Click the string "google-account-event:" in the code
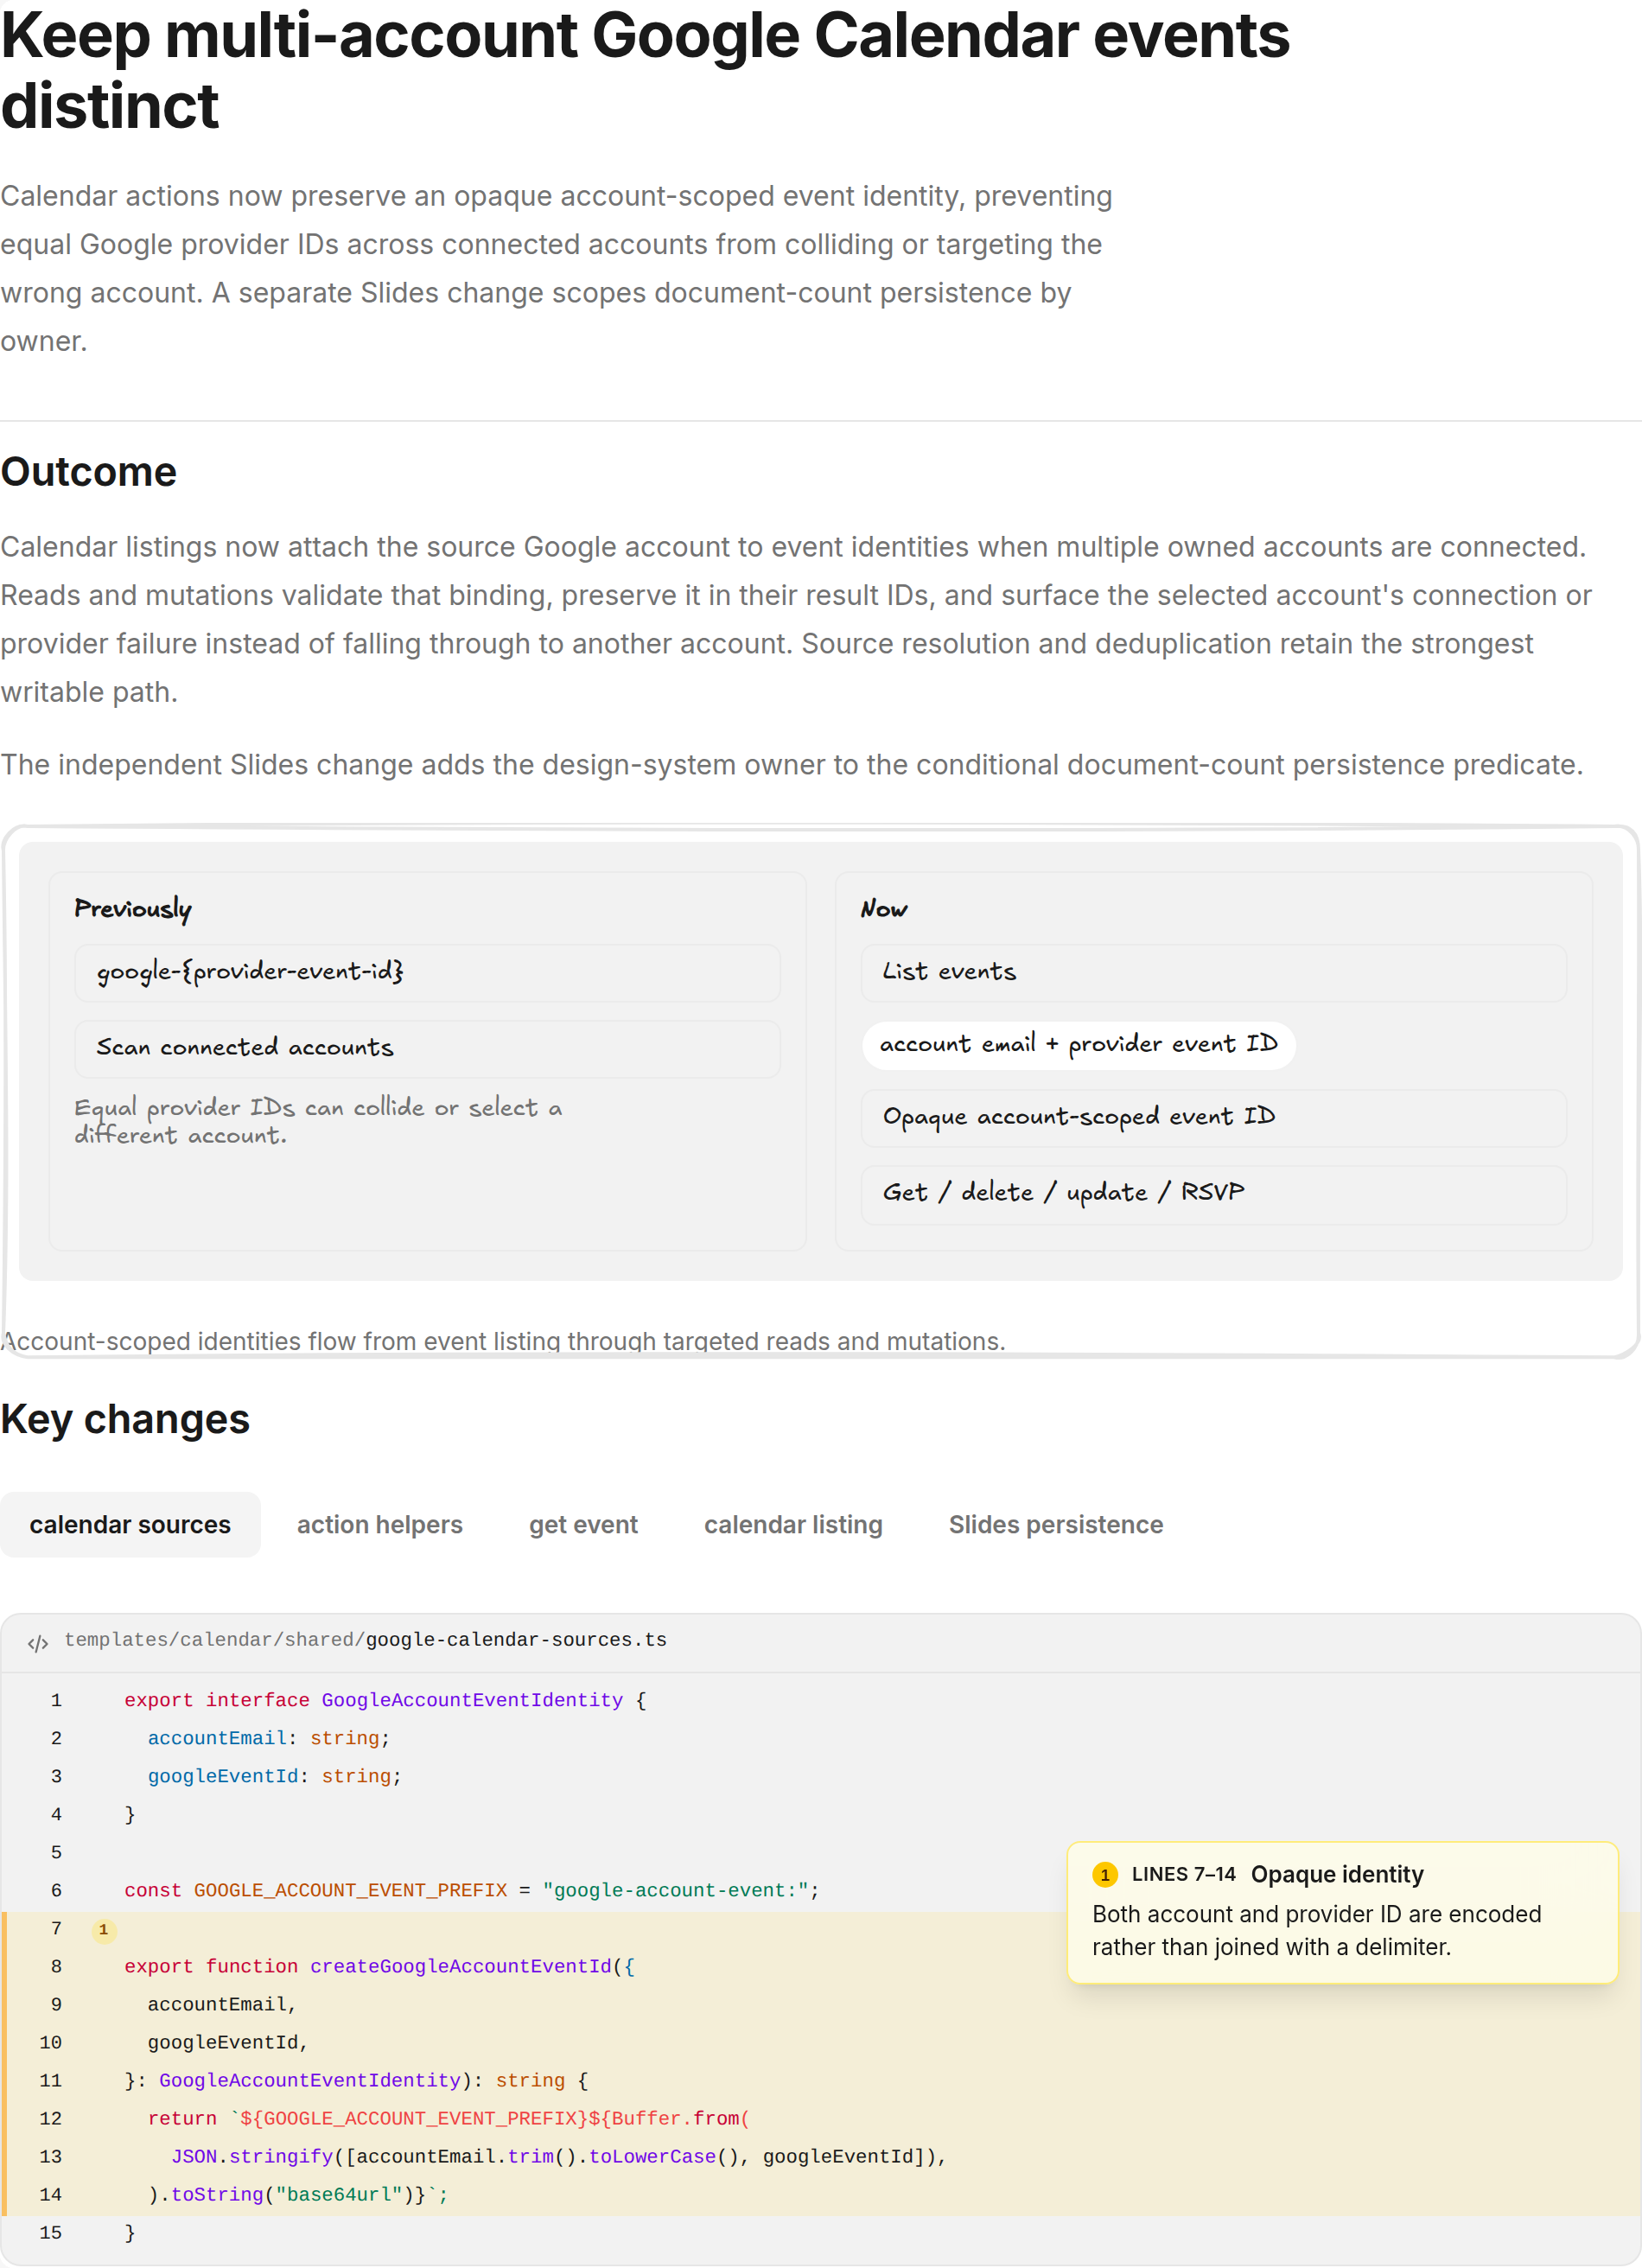The image size is (1642, 2268). 675,1890
